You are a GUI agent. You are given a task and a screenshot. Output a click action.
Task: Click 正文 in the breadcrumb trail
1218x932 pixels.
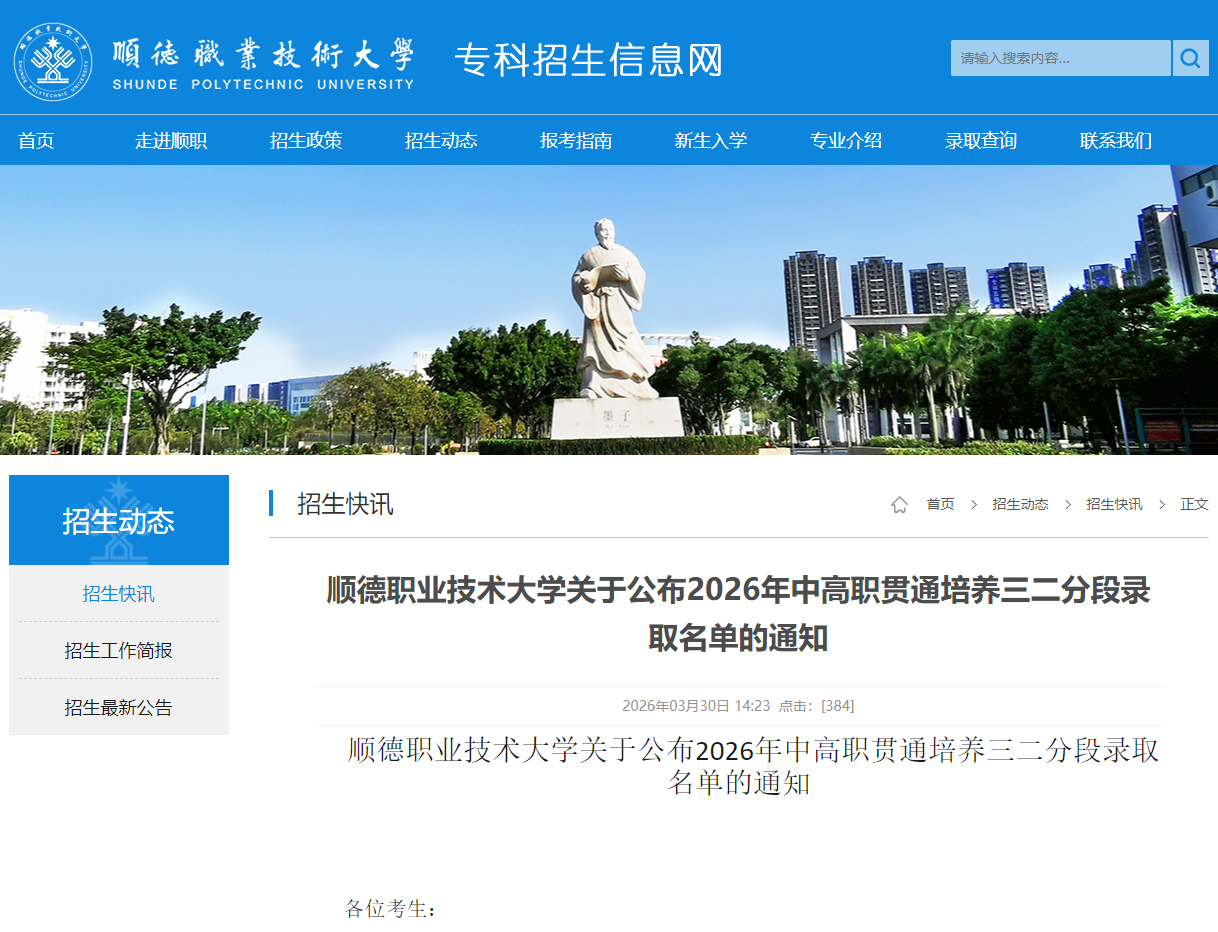pyautogui.click(x=1194, y=505)
